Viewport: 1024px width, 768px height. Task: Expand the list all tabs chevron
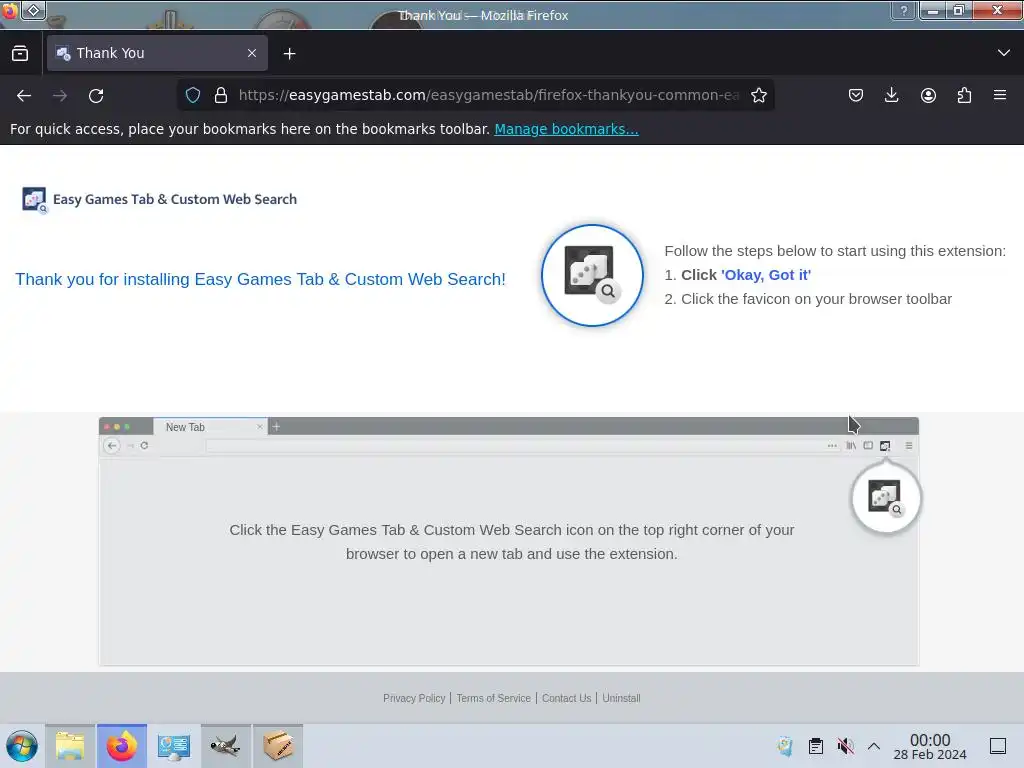click(1004, 53)
